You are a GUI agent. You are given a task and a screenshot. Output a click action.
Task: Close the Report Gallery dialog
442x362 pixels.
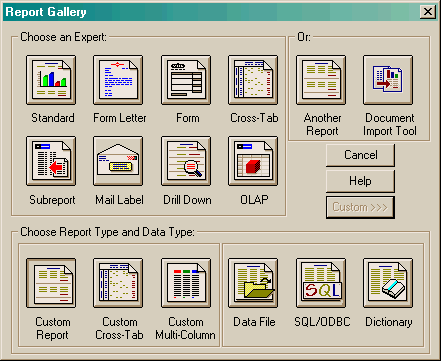428,12
